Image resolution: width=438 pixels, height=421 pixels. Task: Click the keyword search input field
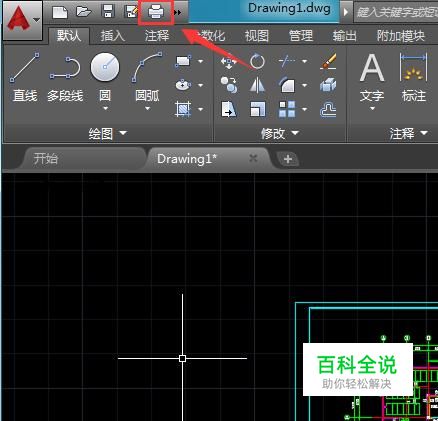(396, 12)
